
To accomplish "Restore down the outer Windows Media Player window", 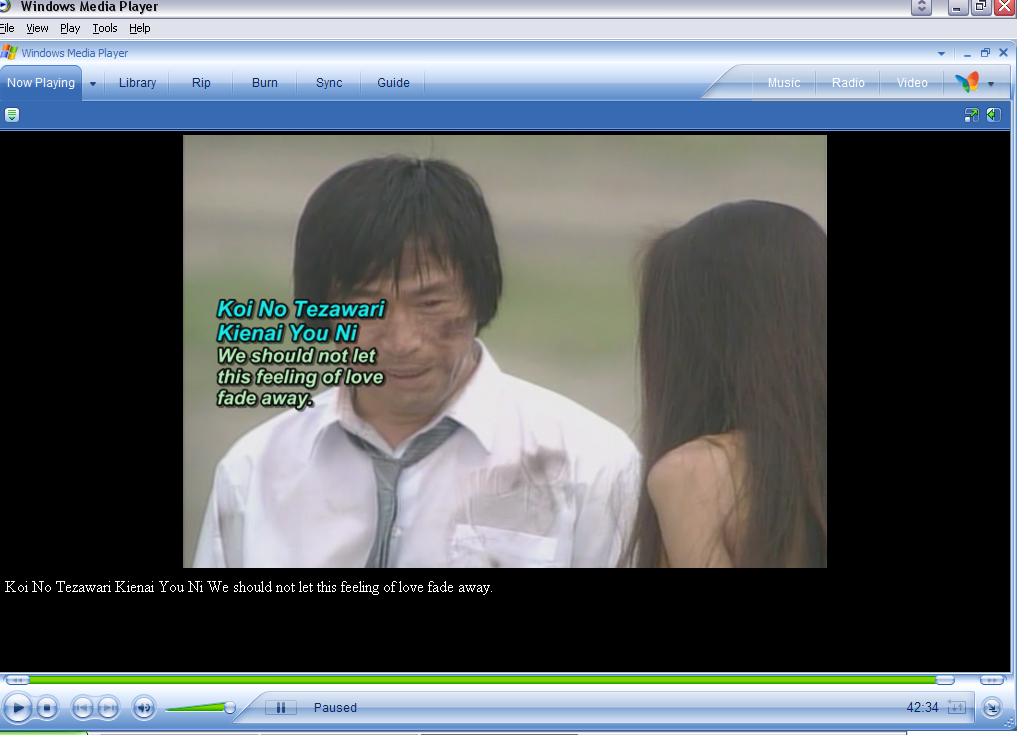I will [x=980, y=7].
